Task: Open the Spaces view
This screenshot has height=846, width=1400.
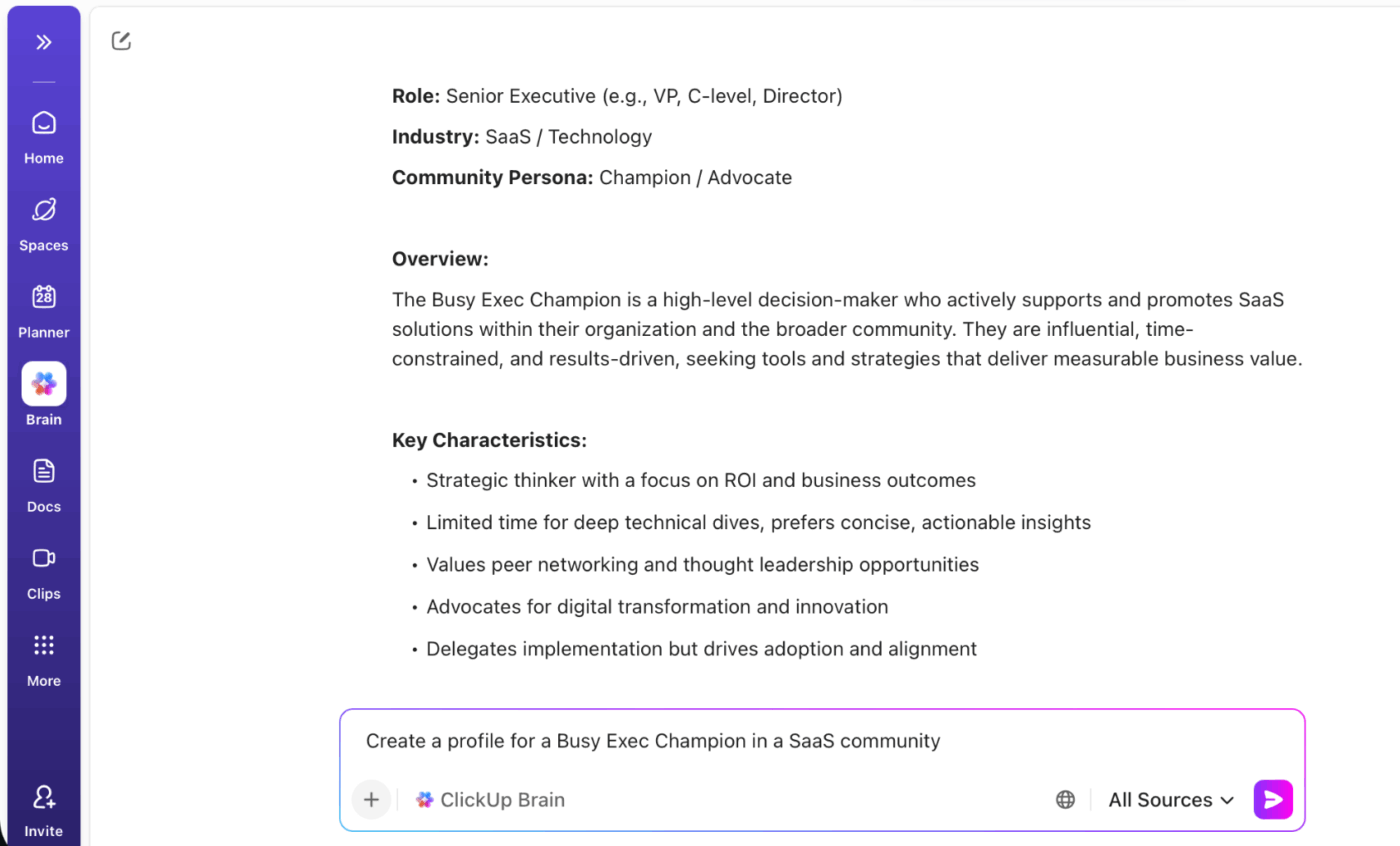Action: coord(43,222)
